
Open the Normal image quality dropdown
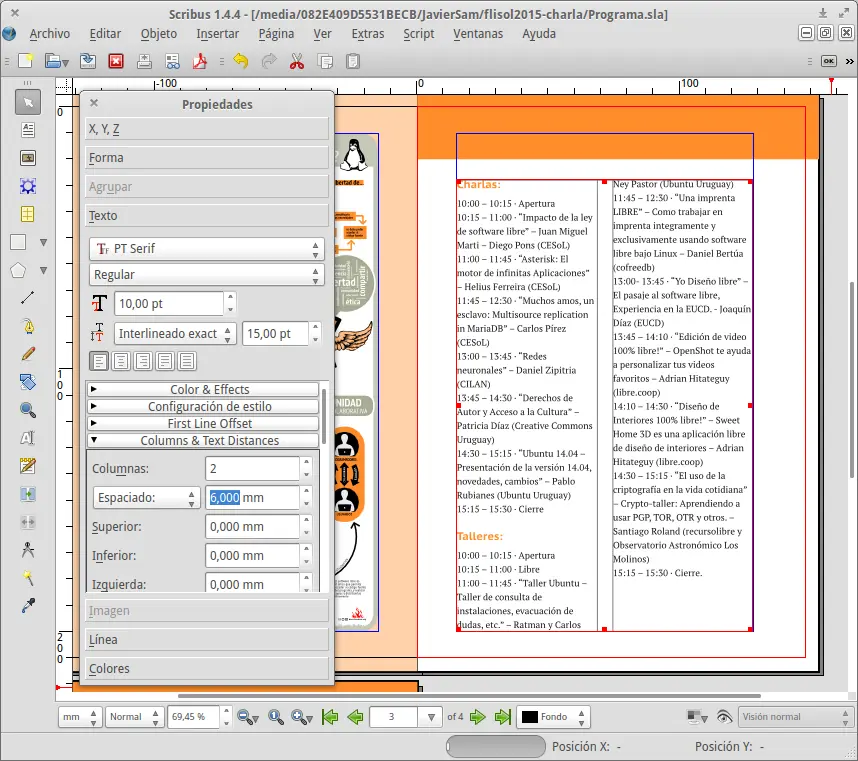pyautogui.click(x=134, y=717)
